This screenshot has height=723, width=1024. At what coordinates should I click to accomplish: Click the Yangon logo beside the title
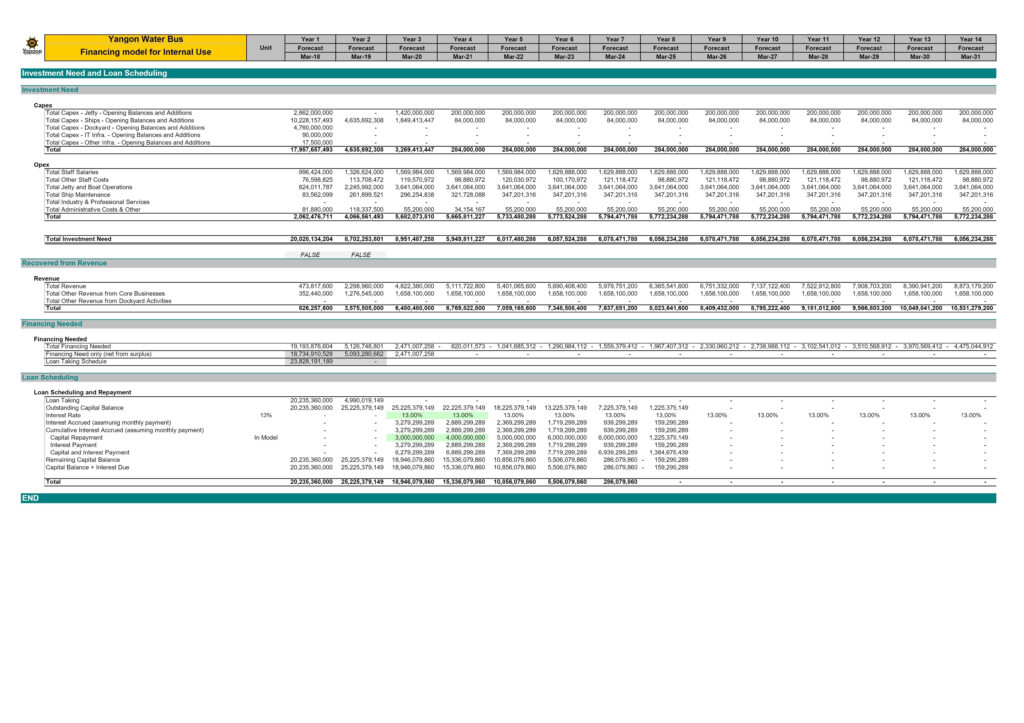(31, 46)
